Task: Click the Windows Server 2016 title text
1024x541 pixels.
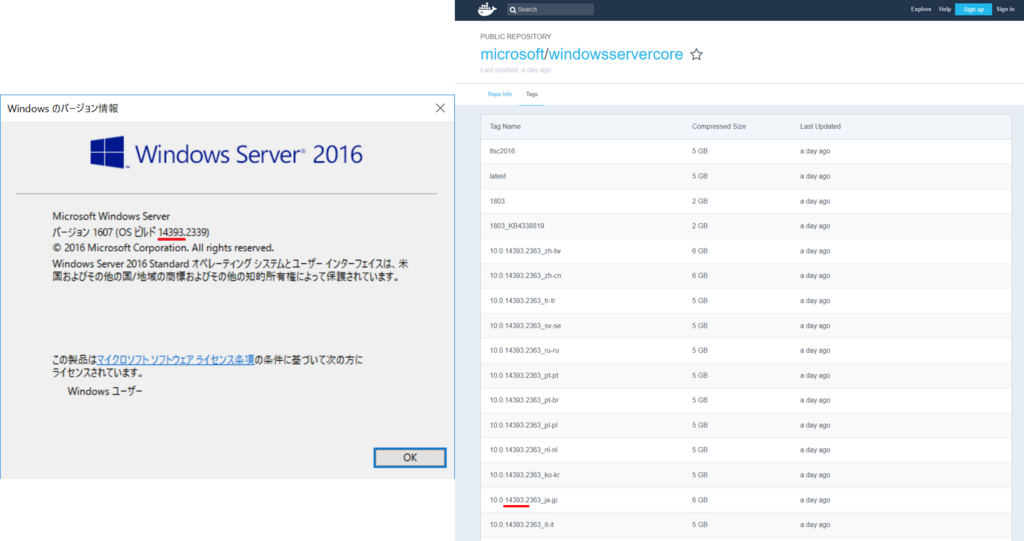Action: (x=248, y=155)
